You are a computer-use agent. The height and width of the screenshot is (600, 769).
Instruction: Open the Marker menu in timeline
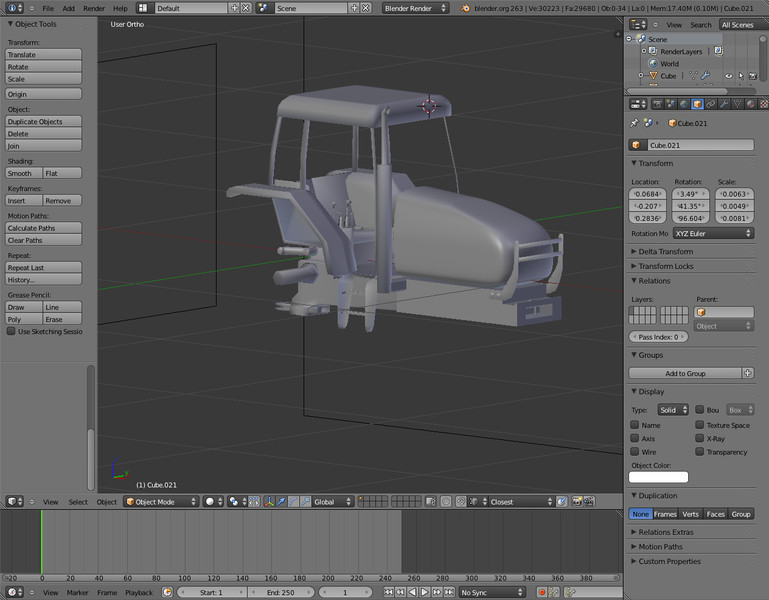(77, 592)
